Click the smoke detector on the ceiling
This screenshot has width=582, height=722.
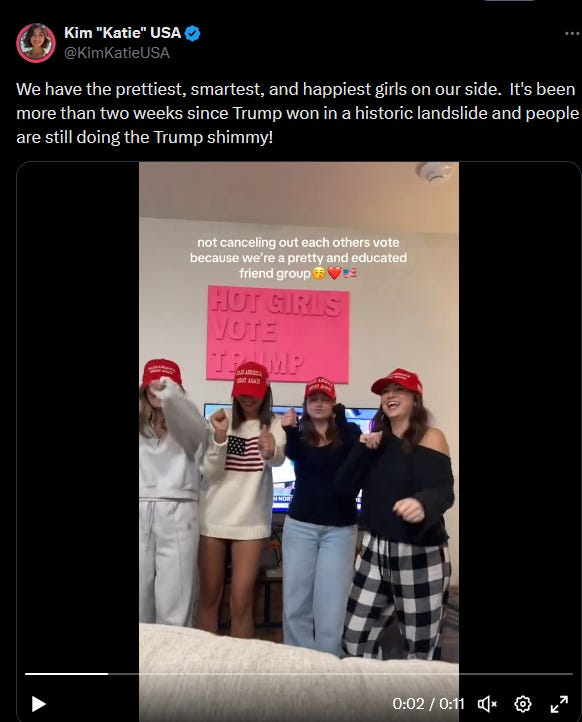pyautogui.click(x=434, y=172)
